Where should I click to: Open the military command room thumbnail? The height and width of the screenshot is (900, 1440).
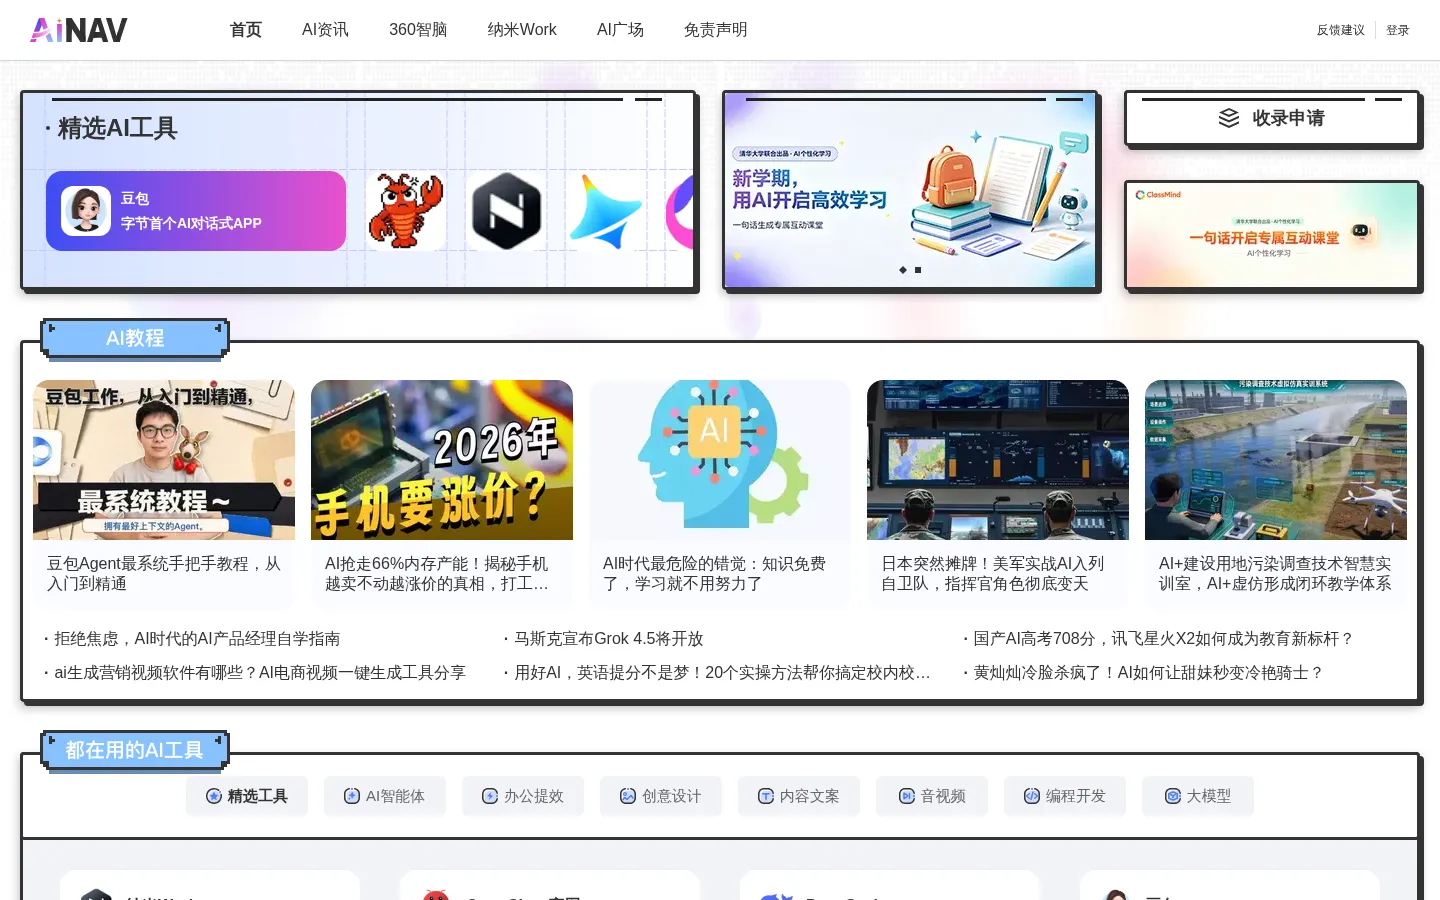pyautogui.click(x=998, y=460)
